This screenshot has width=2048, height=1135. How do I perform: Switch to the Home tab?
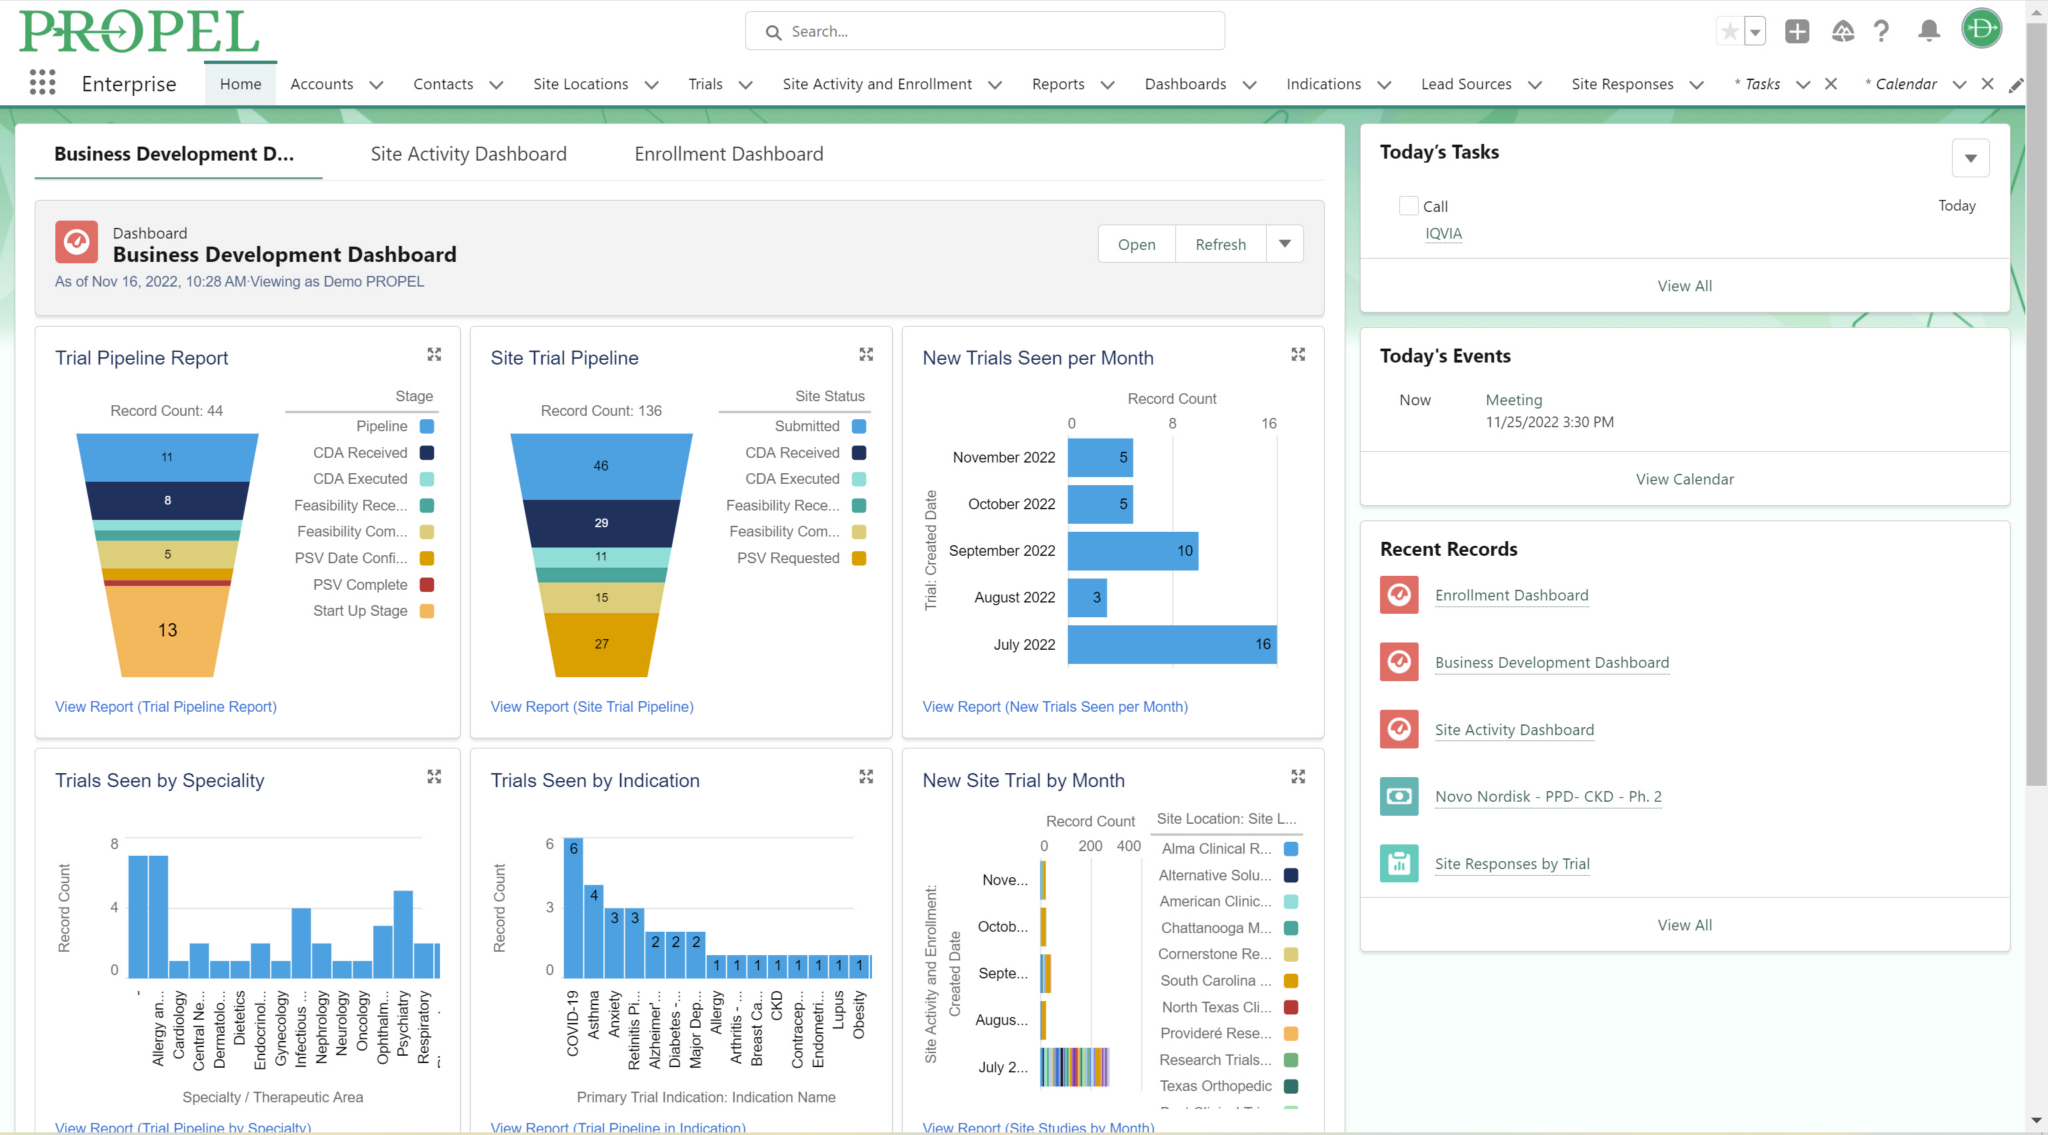240,84
